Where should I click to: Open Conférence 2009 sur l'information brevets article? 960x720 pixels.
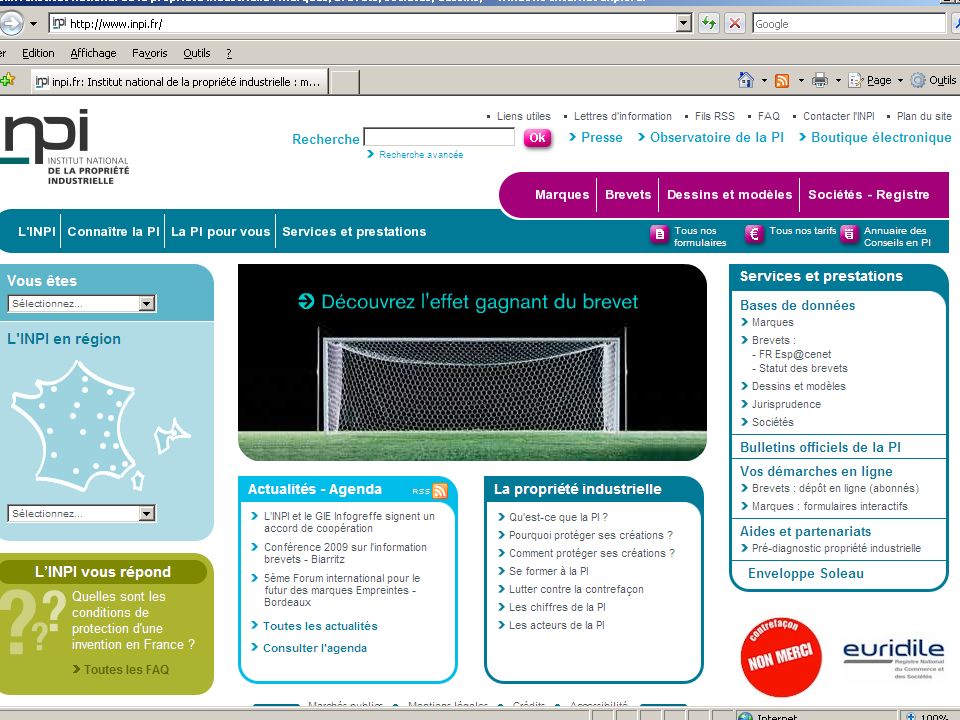click(345, 553)
